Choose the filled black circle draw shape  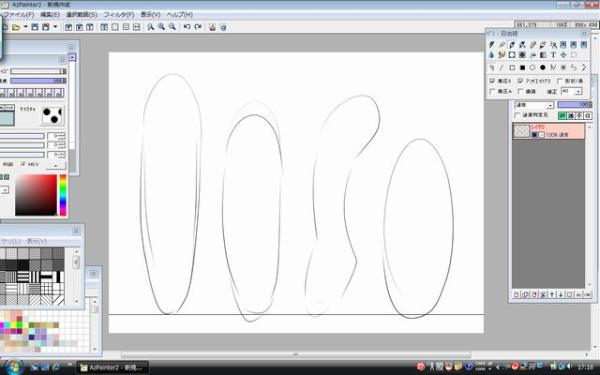[x=543, y=68]
